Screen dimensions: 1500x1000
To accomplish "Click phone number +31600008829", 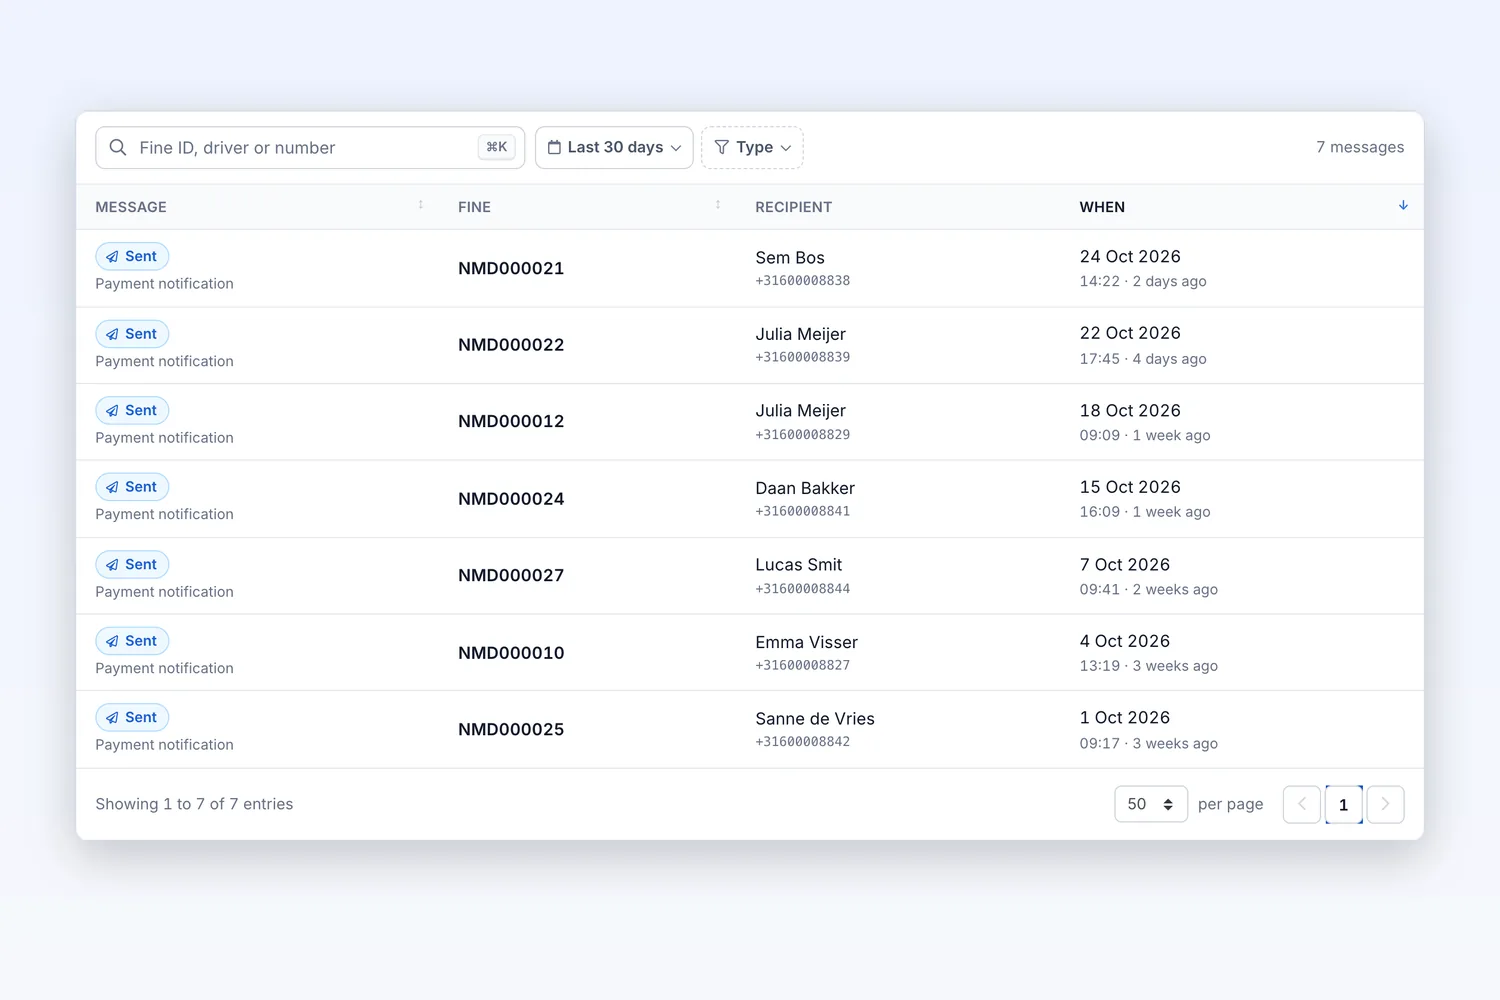I will click(803, 434).
